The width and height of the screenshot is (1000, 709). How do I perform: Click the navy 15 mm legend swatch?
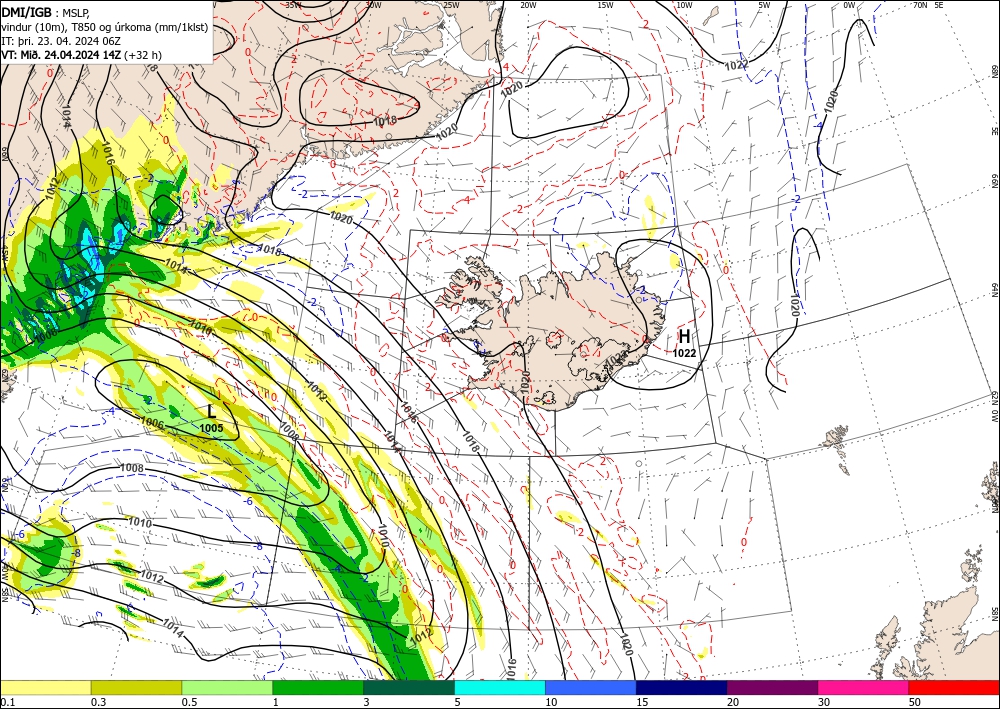(x=682, y=687)
